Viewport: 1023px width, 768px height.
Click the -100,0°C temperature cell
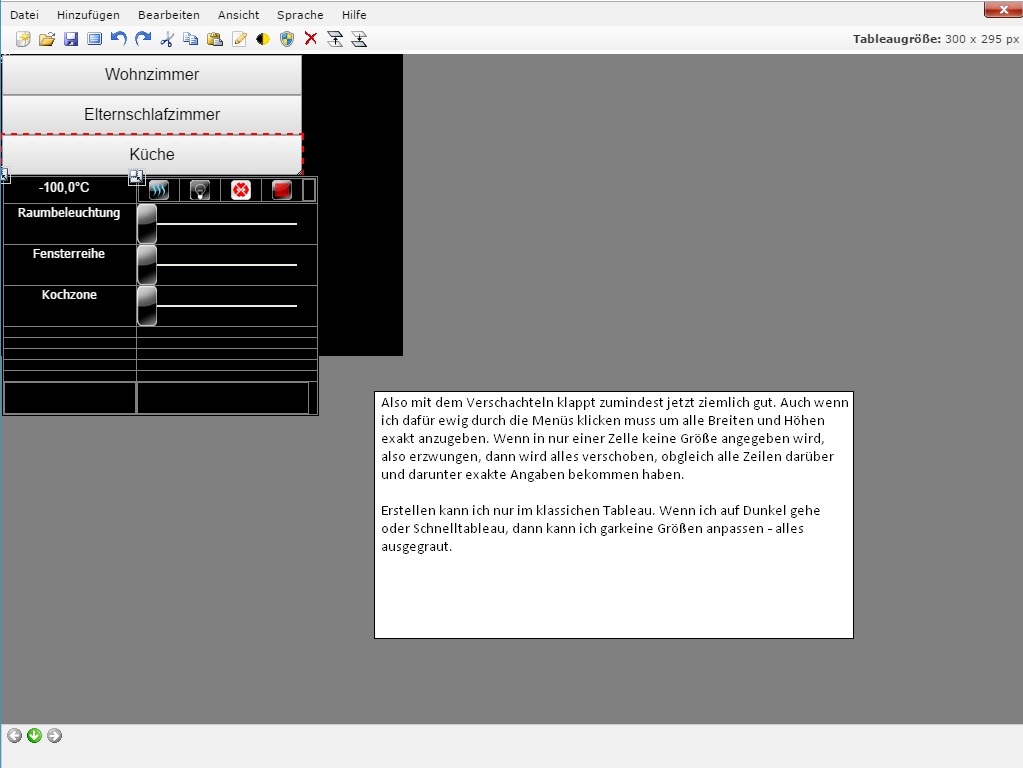pyautogui.click(x=64, y=188)
